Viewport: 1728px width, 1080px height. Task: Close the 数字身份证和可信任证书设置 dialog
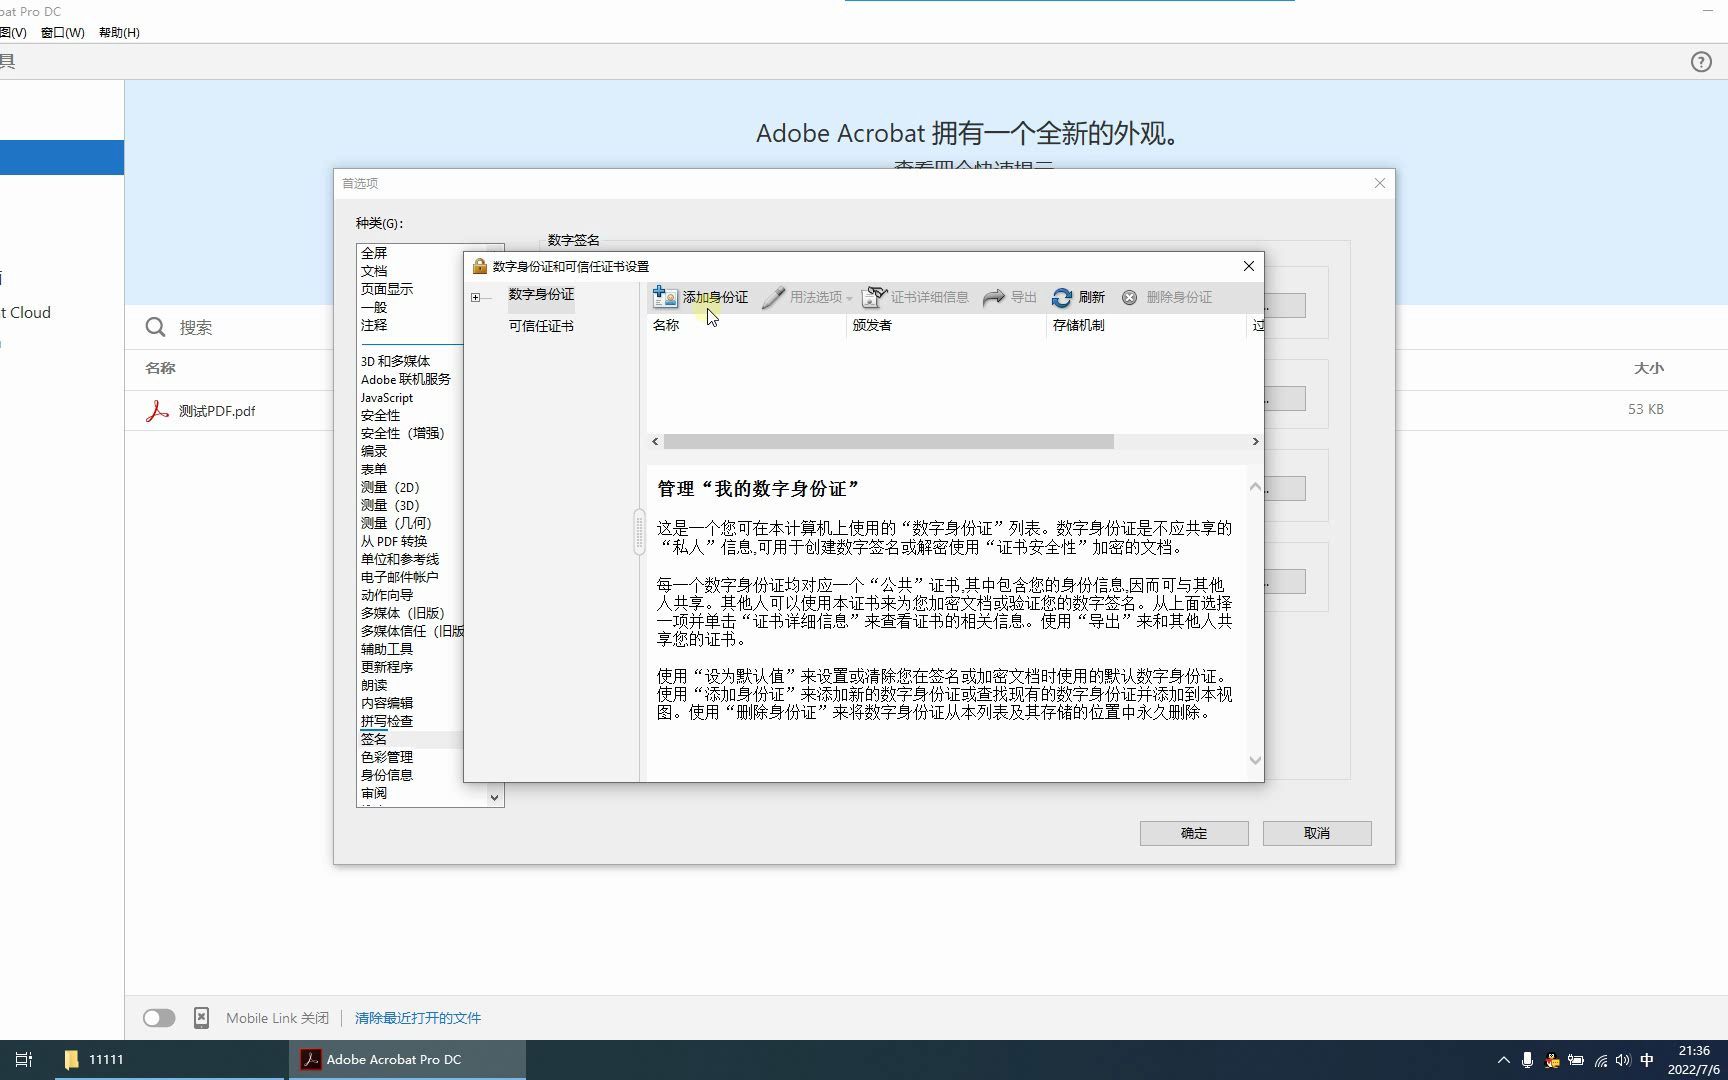pyautogui.click(x=1248, y=266)
